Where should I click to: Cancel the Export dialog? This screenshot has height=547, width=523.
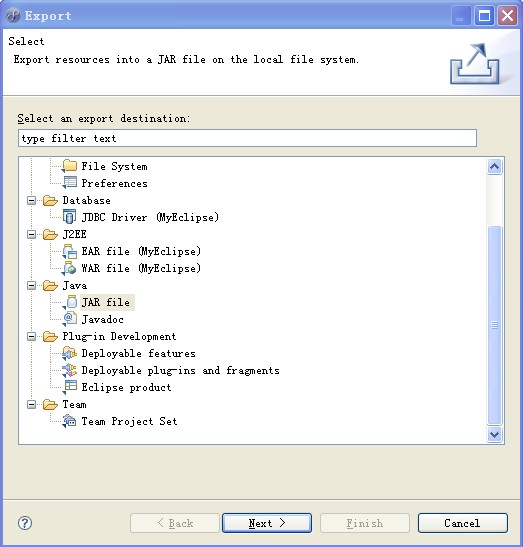pos(463,523)
